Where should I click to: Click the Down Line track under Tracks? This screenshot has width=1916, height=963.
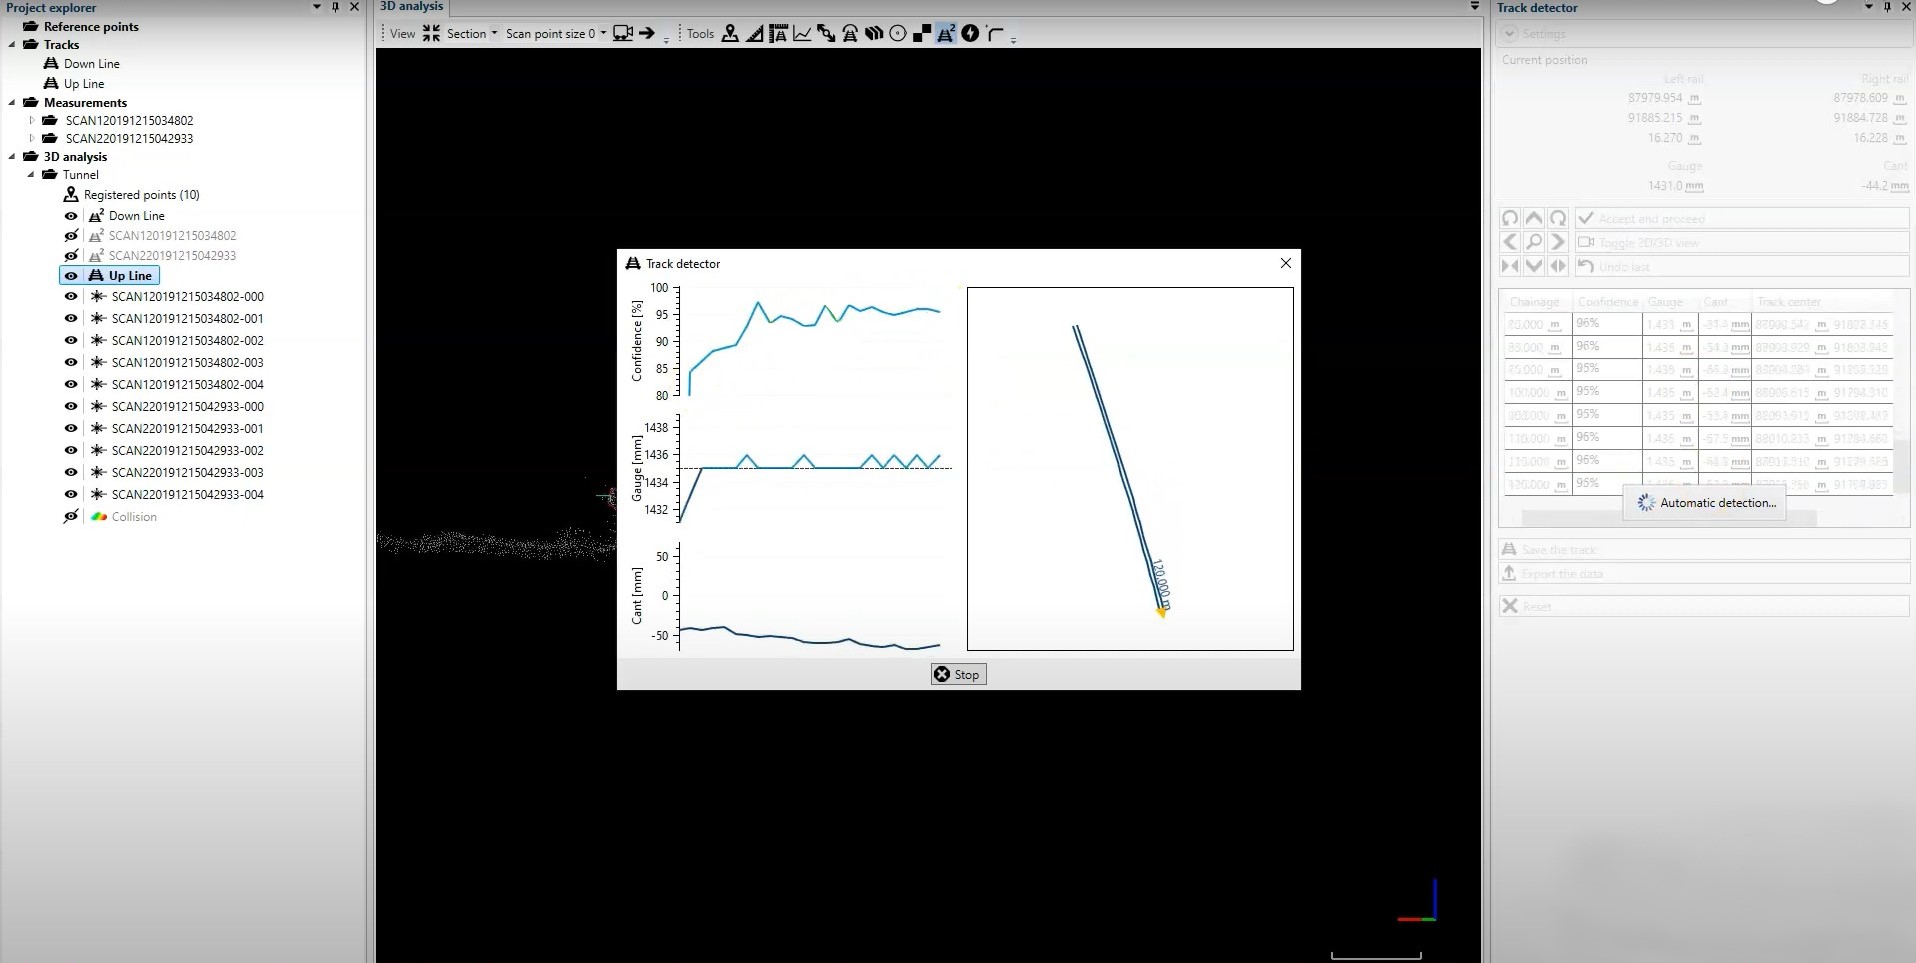pyautogui.click(x=91, y=64)
